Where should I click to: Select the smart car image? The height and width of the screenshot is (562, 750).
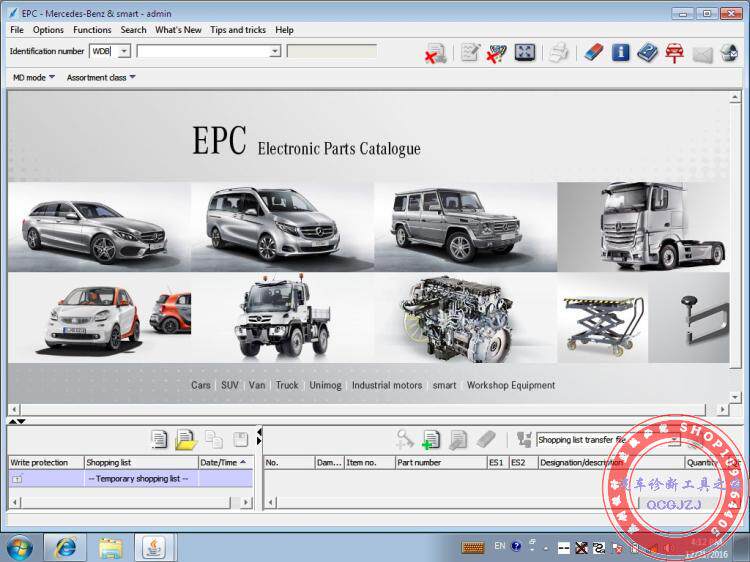[x=99, y=318]
